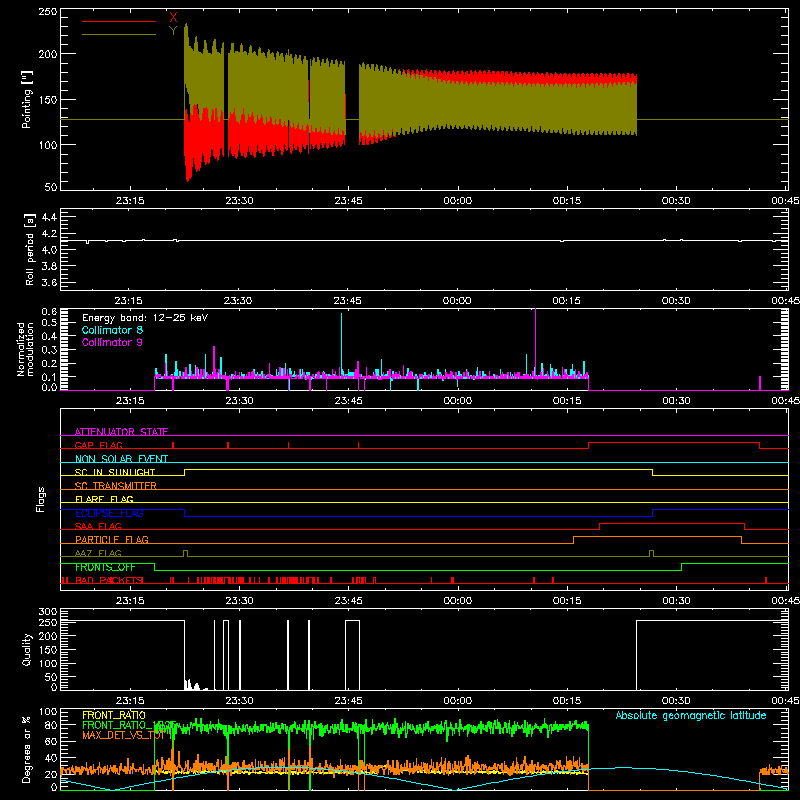Click the 'Degrees or %' axis title
The image size is (800, 800).
pos(27,749)
